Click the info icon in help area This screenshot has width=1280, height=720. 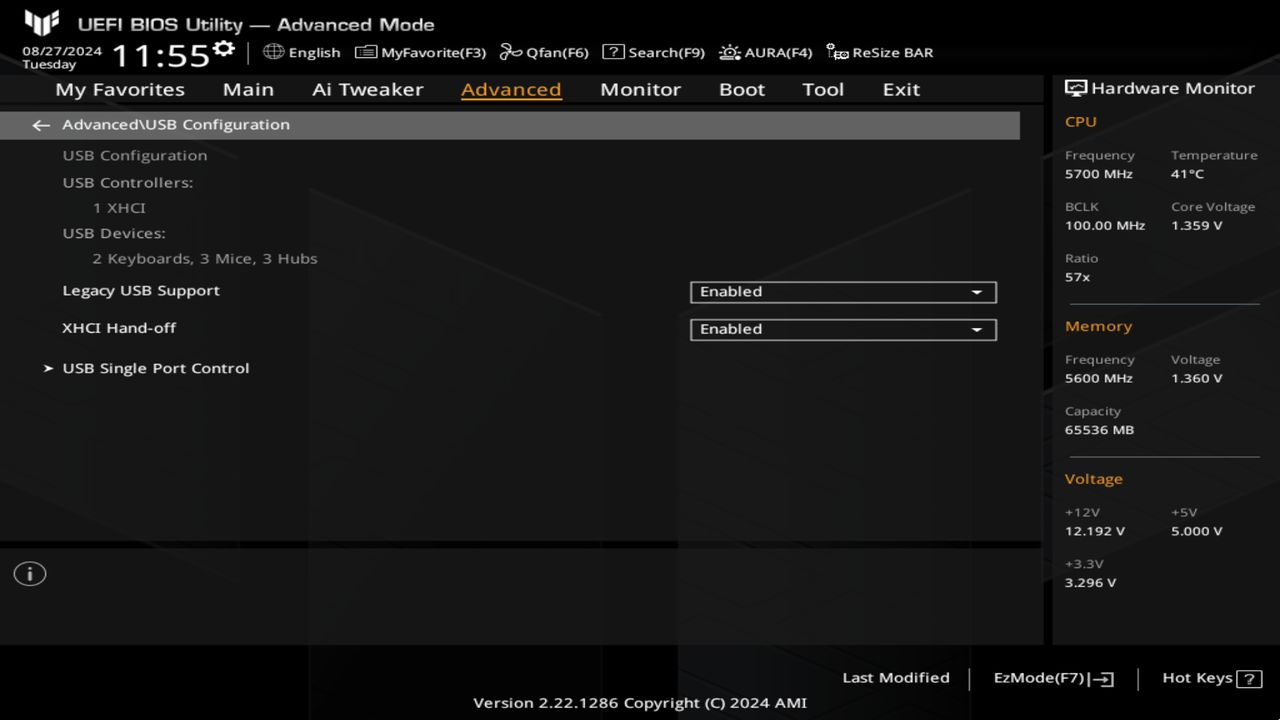coord(30,574)
